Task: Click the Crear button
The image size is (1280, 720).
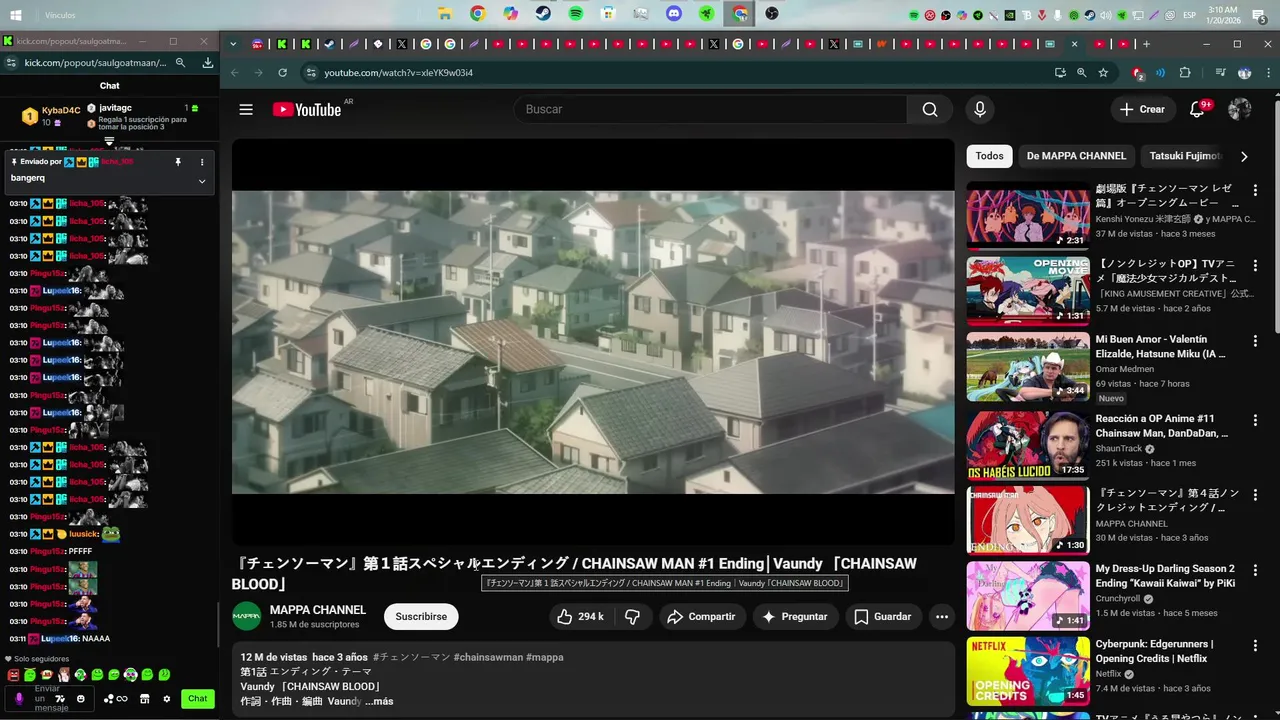Action: pyautogui.click(x=1142, y=109)
